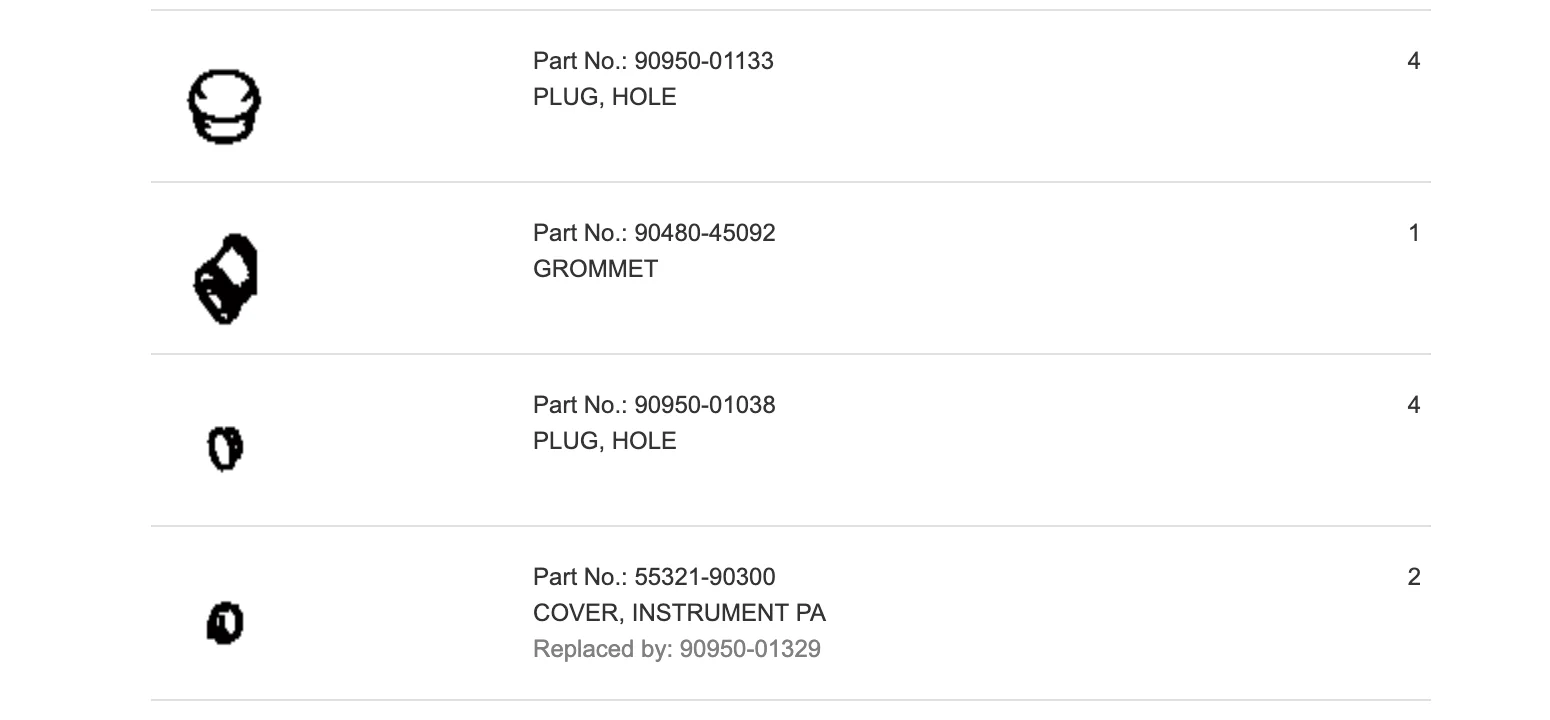Screen dimensions: 1550x720
Task: Click the COVER, INSTRUMENT PA label
Action: (680, 613)
